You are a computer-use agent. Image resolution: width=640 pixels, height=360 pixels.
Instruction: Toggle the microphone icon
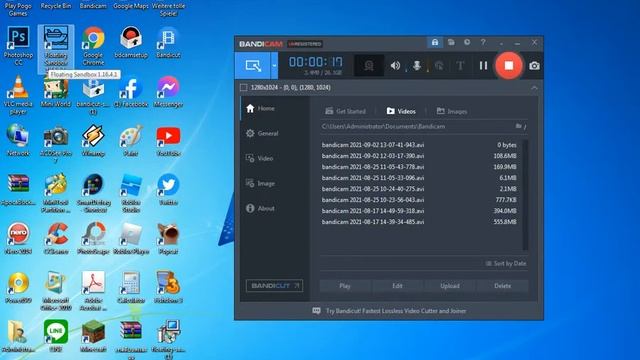417,65
